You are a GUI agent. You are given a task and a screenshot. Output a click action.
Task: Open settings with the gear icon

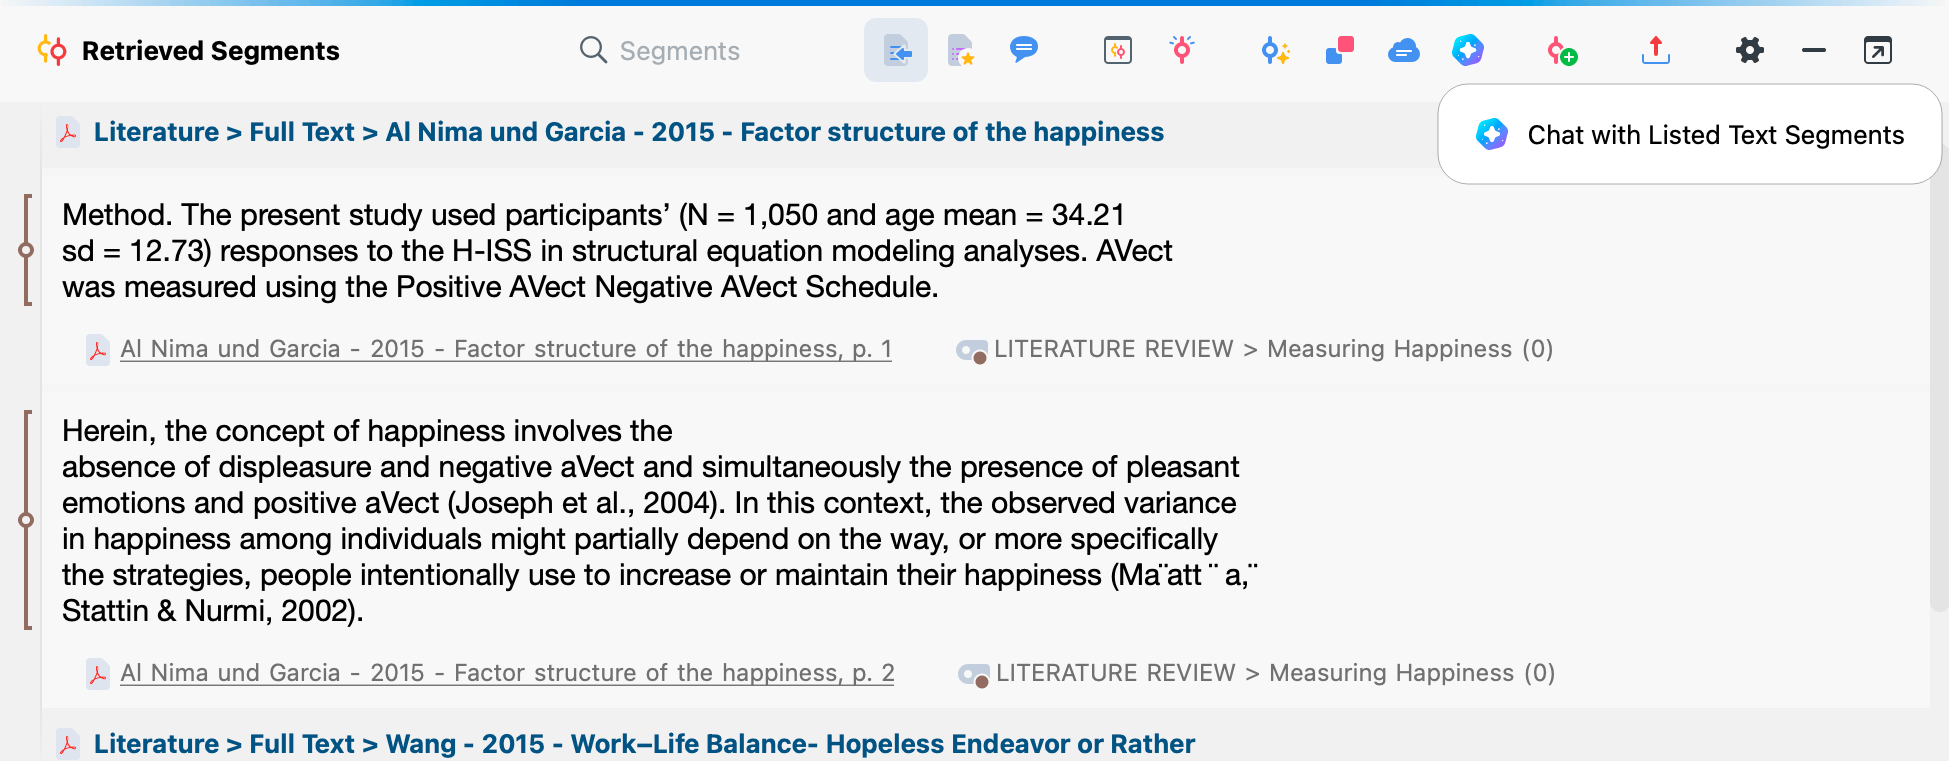(x=1749, y=50)
